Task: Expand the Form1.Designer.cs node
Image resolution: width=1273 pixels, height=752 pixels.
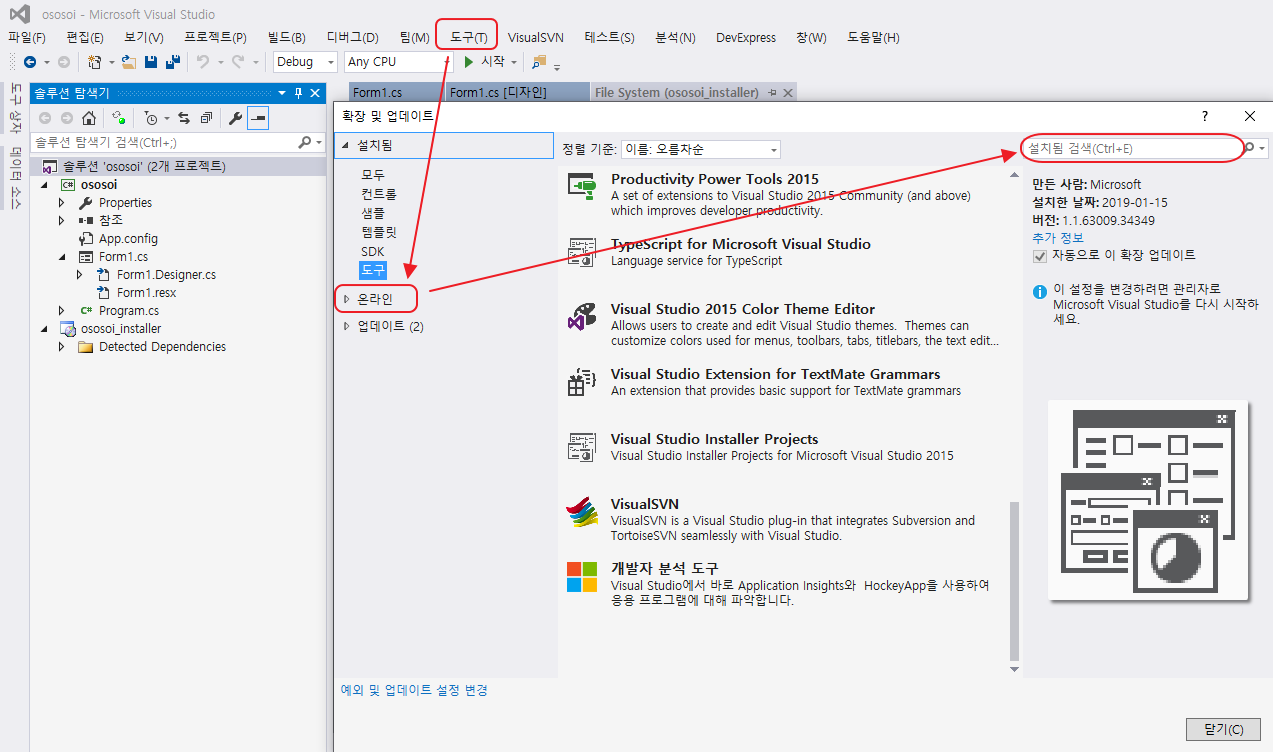Action: coord(80,275)
